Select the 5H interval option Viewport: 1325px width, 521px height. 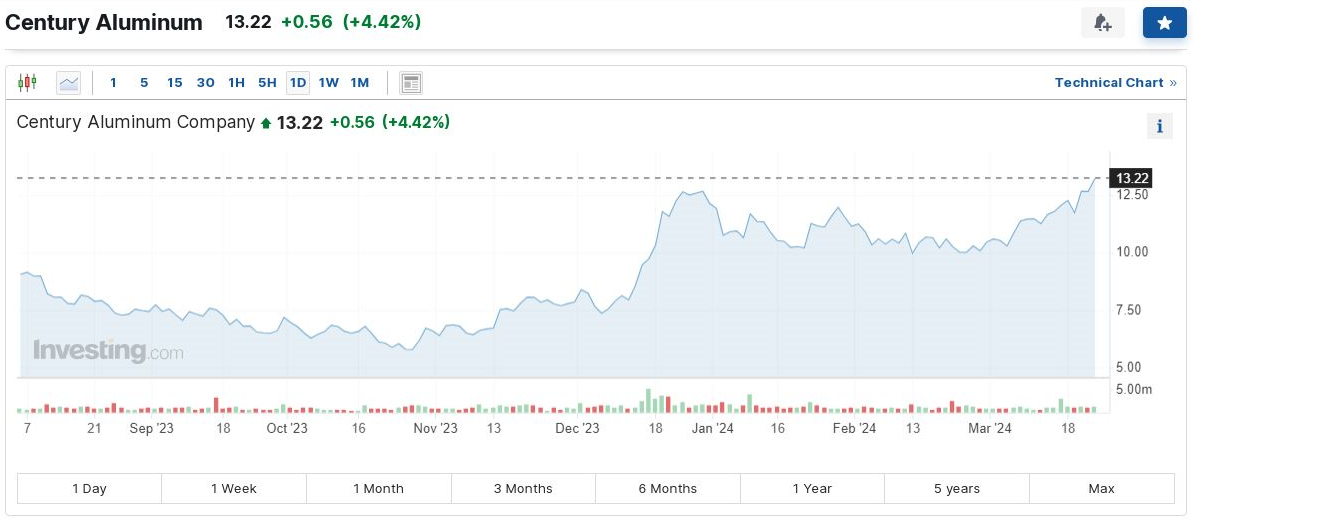click(x=267, y=83)
